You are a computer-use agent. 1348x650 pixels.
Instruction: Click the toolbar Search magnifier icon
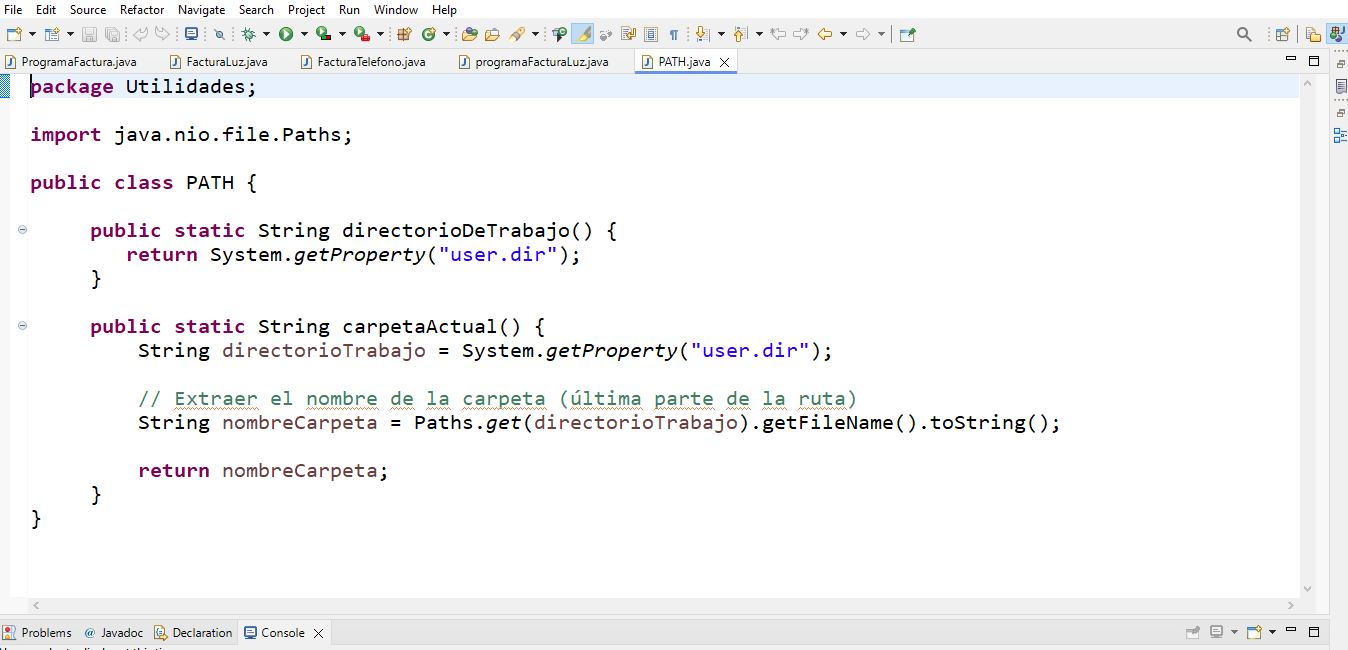click(1244, 34)
